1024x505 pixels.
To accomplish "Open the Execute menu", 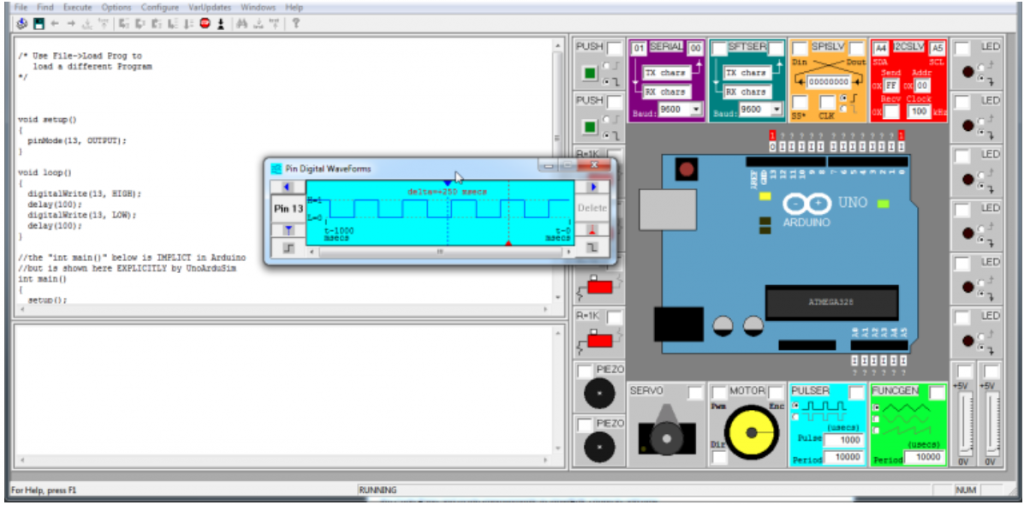I will click(x=77, y=7).
